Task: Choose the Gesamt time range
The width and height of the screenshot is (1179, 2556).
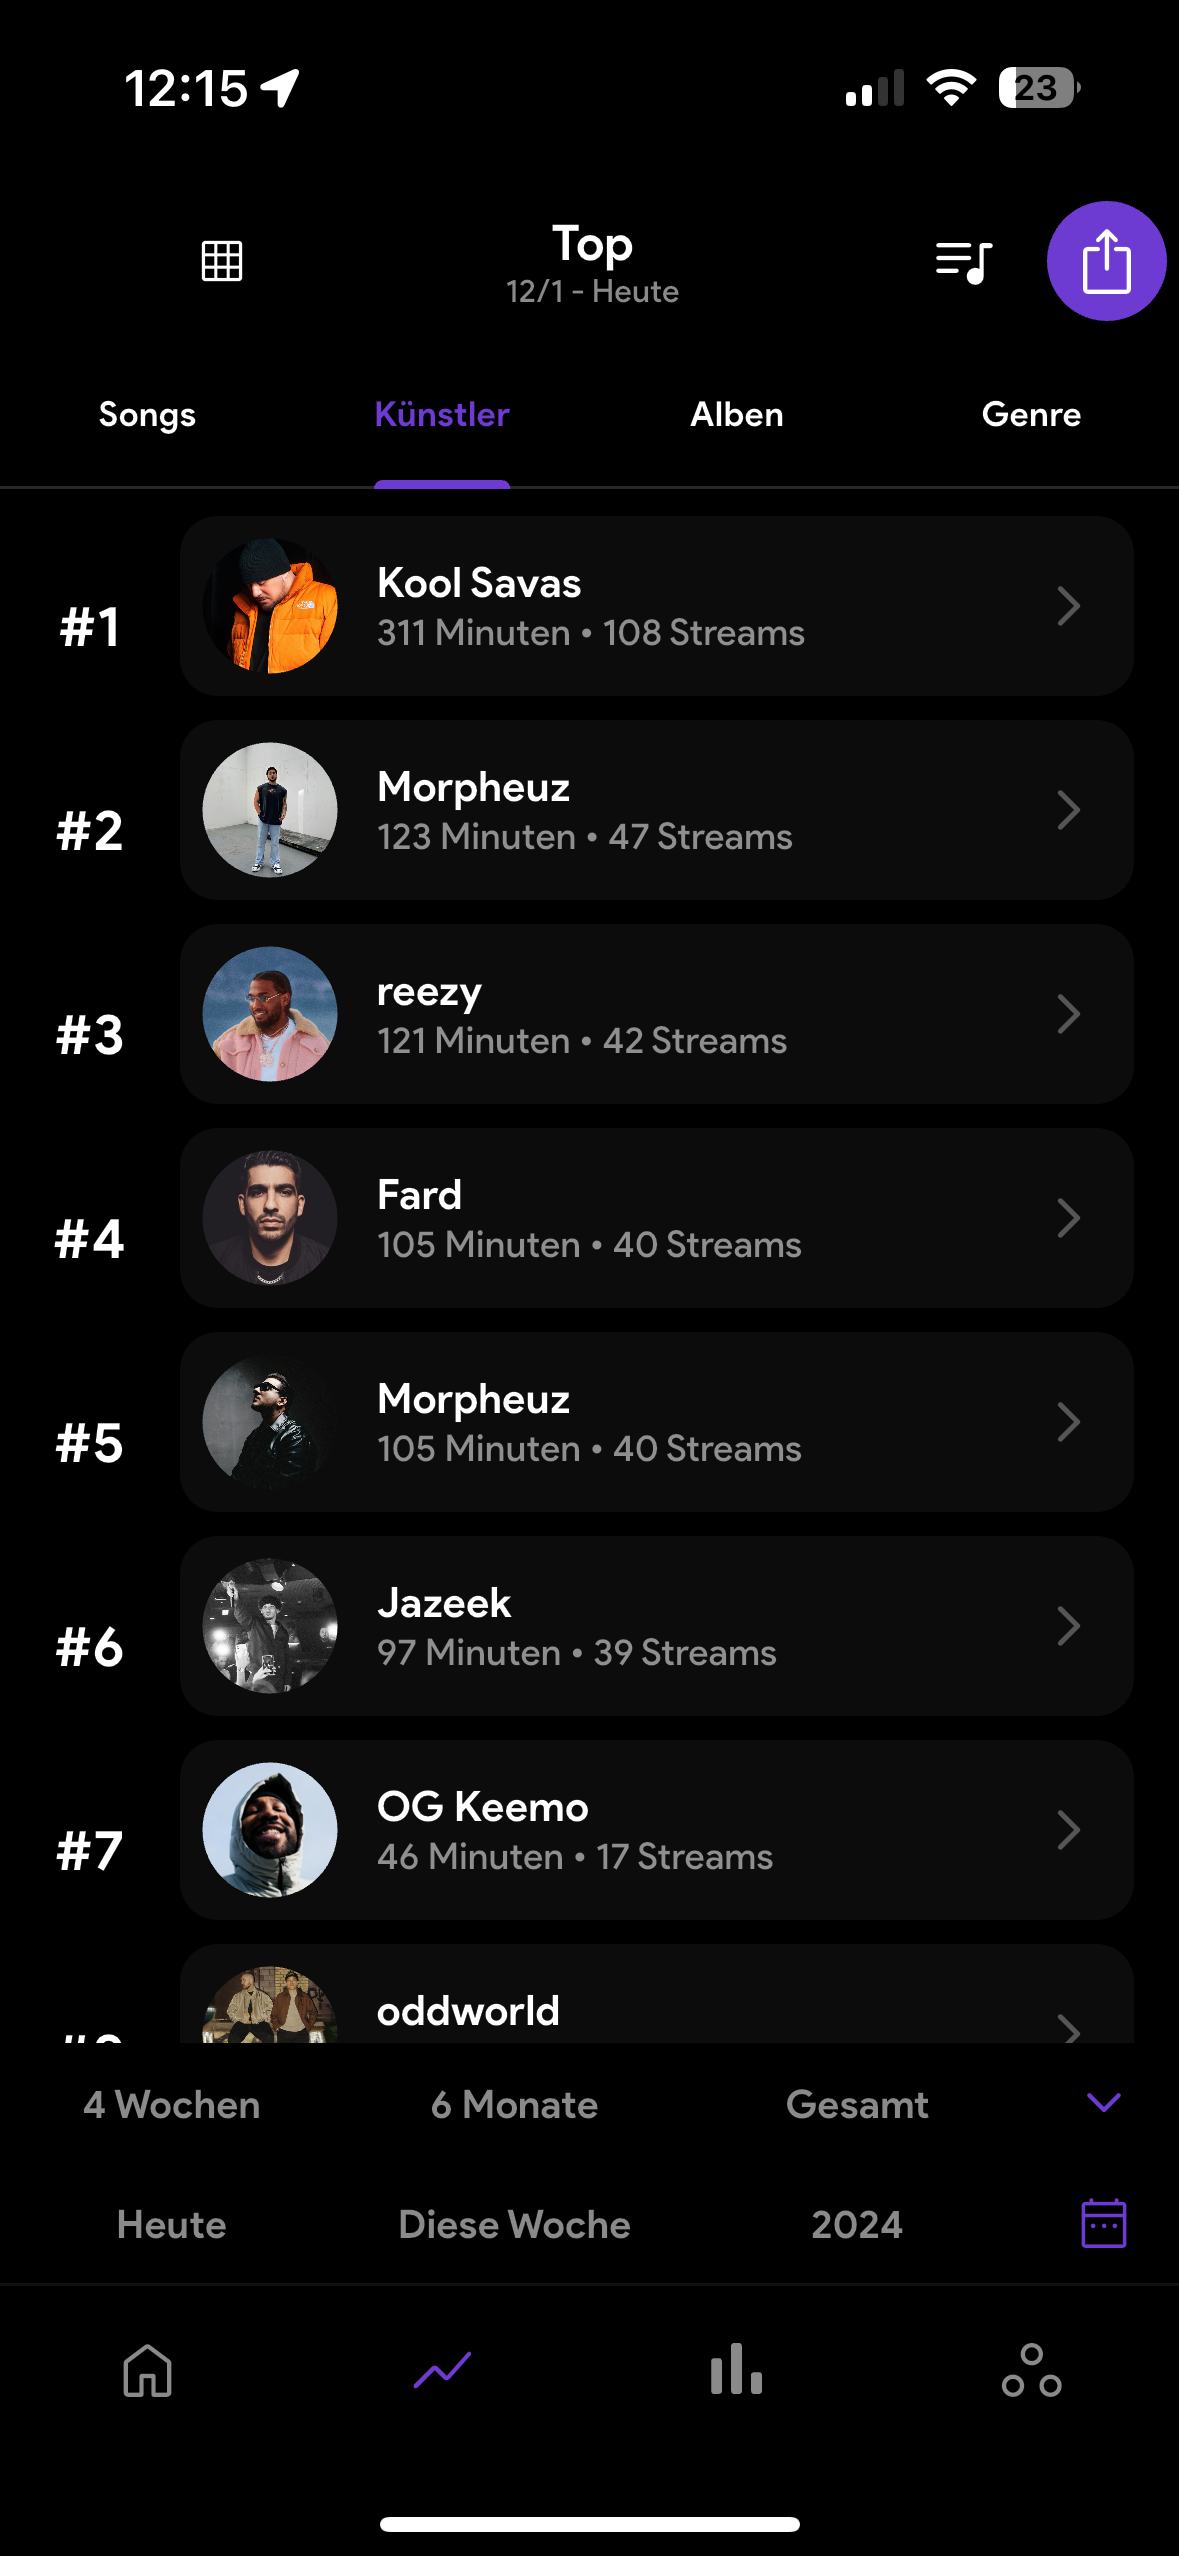Action: [x=857, y=2105]
